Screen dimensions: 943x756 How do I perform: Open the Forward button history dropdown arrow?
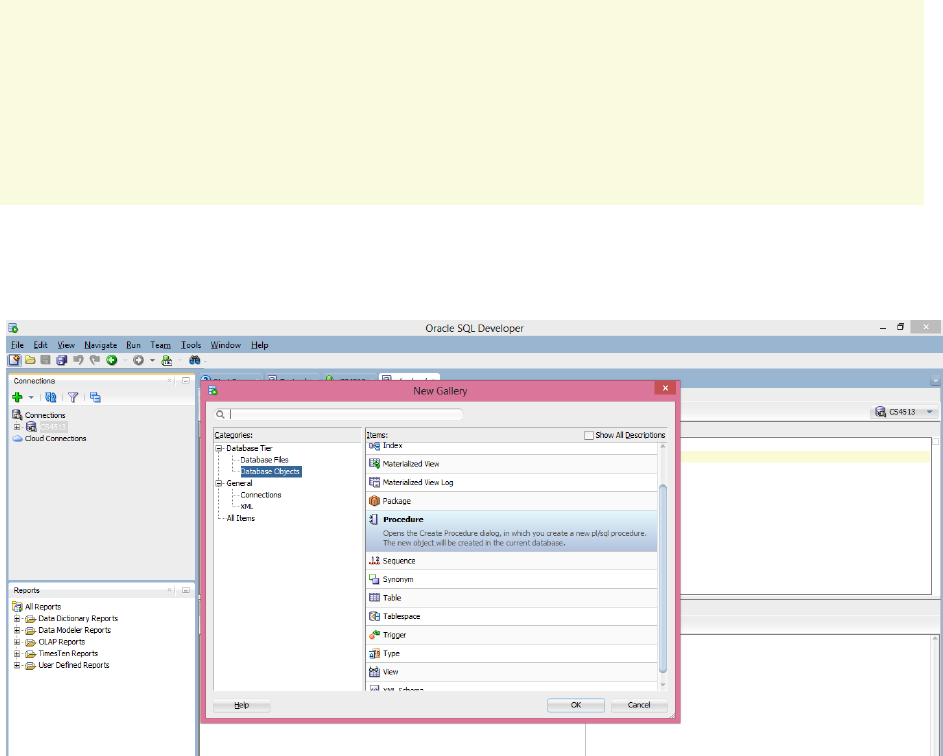pos(152,360)
